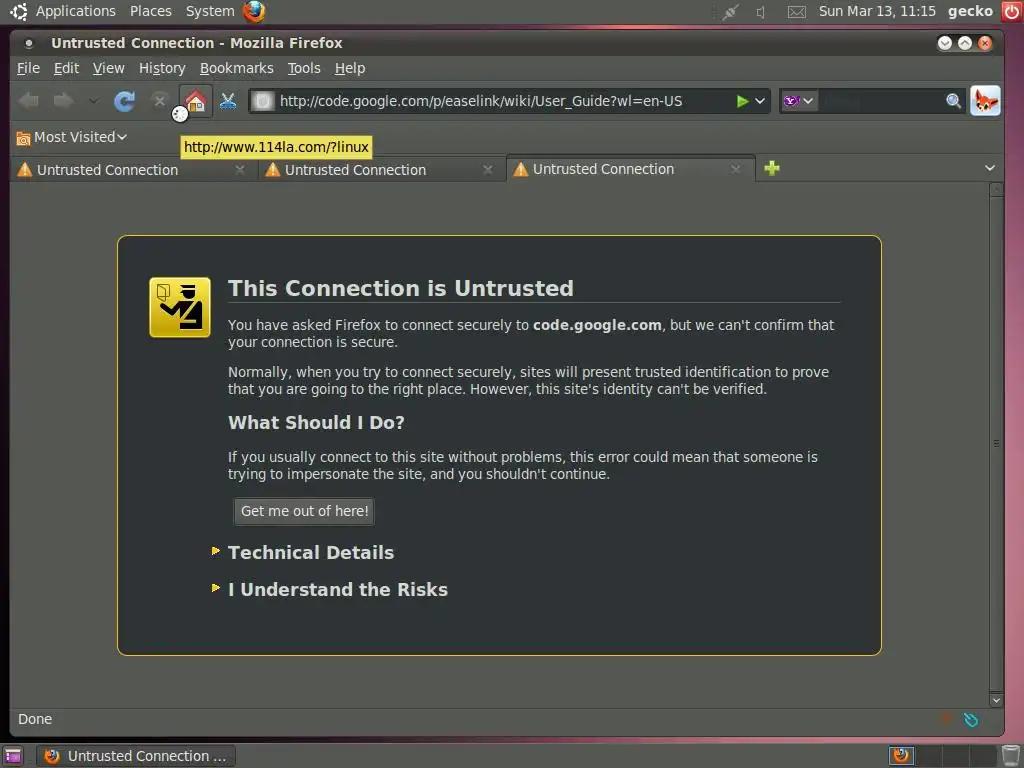Open the URL bar history dropdown
Viewport: 1024px width, 768px height.
760,101
